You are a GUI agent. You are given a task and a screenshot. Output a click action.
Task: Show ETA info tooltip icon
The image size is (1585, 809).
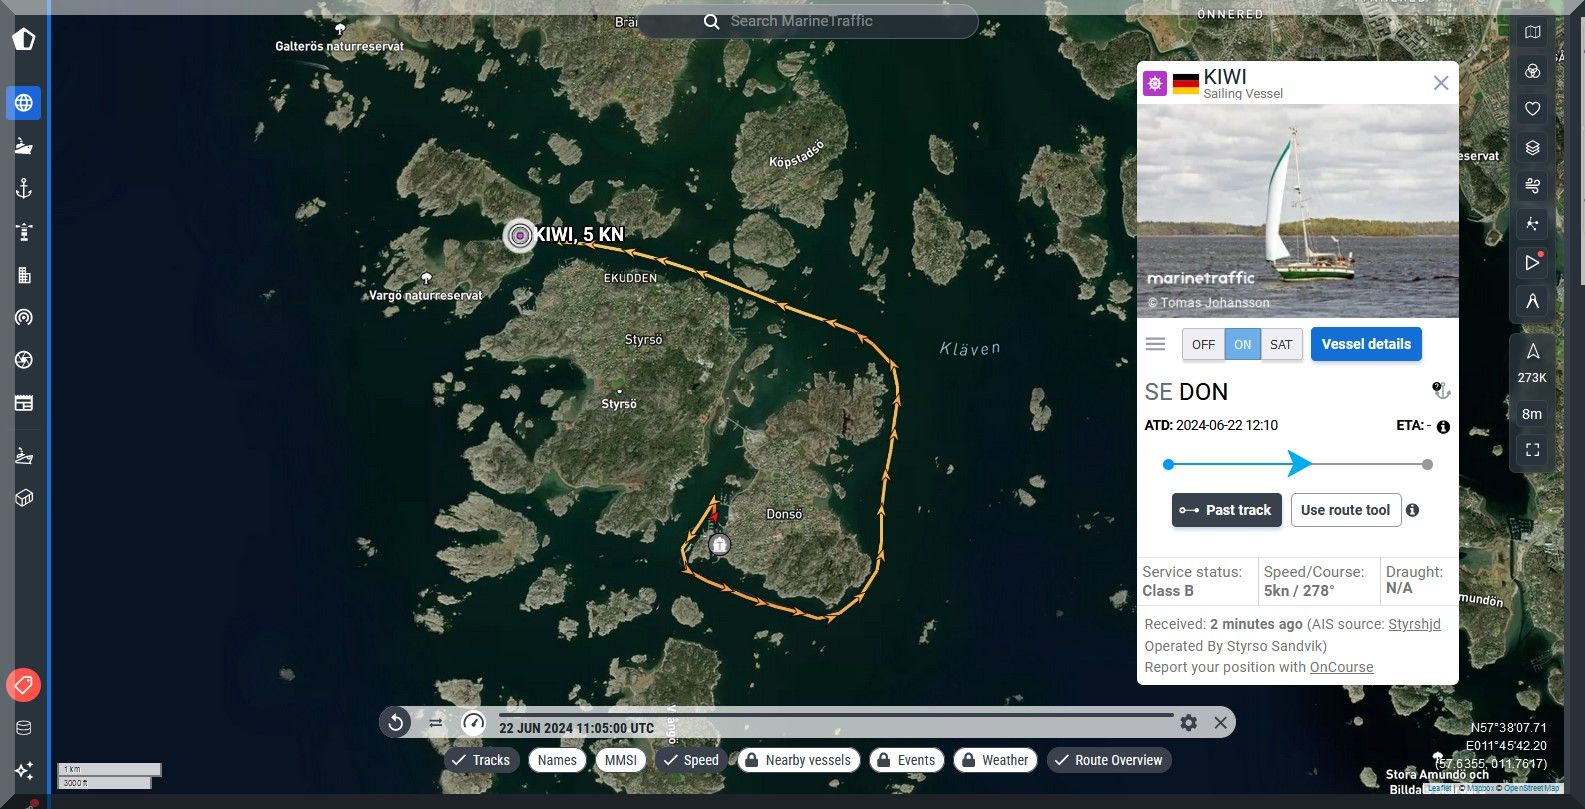(1443, 427)
